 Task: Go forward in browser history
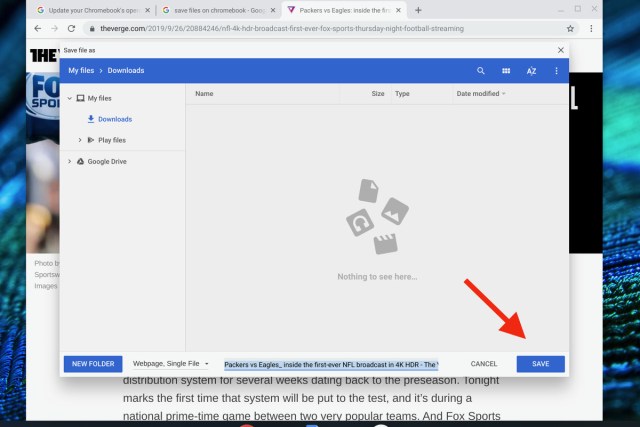55,29
